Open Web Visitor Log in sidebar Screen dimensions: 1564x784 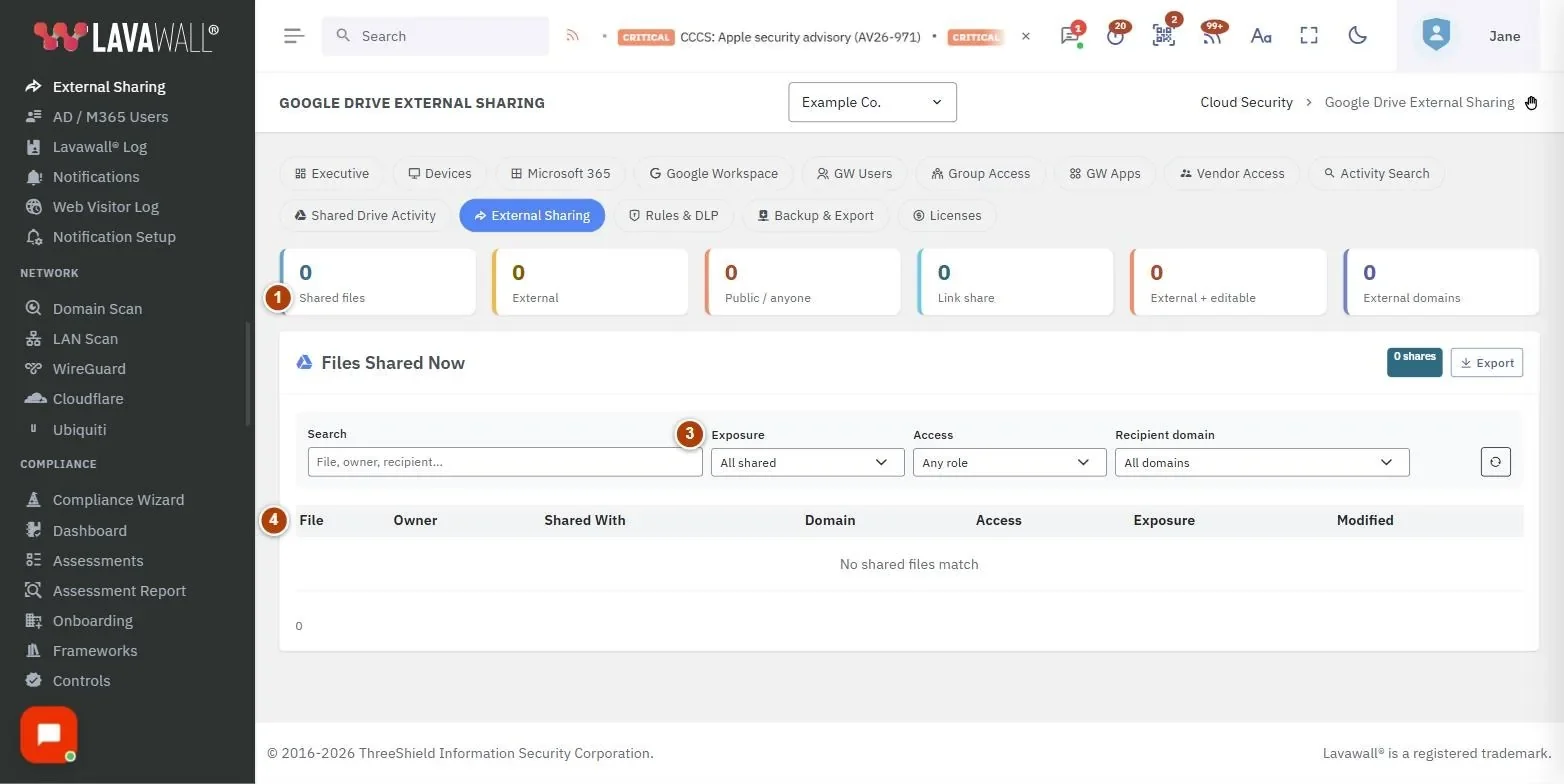pyautogui.click(x=106, y=207)
